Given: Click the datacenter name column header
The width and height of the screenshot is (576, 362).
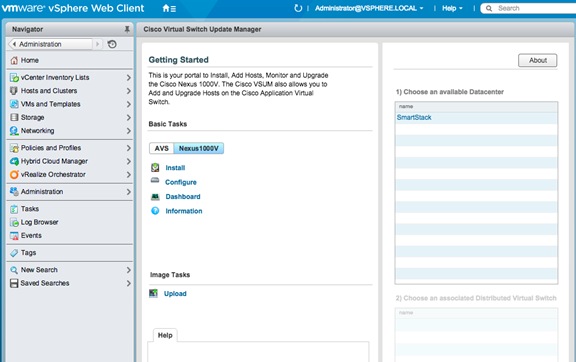Looking at the screenshot, I should [476, 107].
